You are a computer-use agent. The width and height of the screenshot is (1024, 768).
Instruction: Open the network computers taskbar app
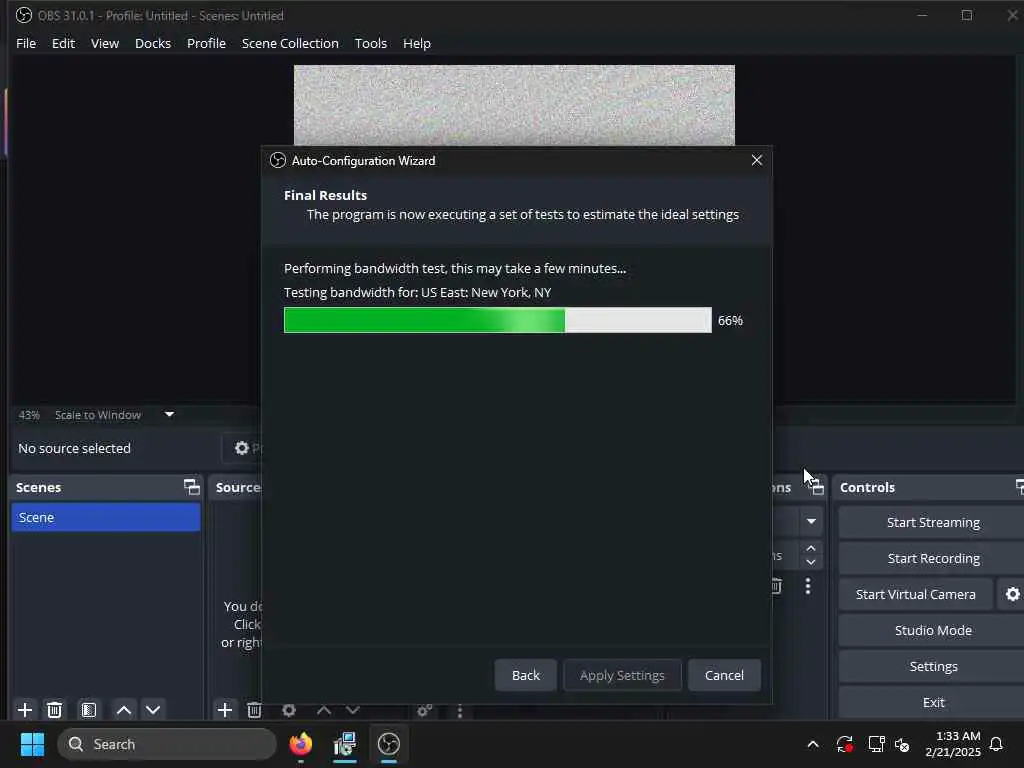pos(345,744)
